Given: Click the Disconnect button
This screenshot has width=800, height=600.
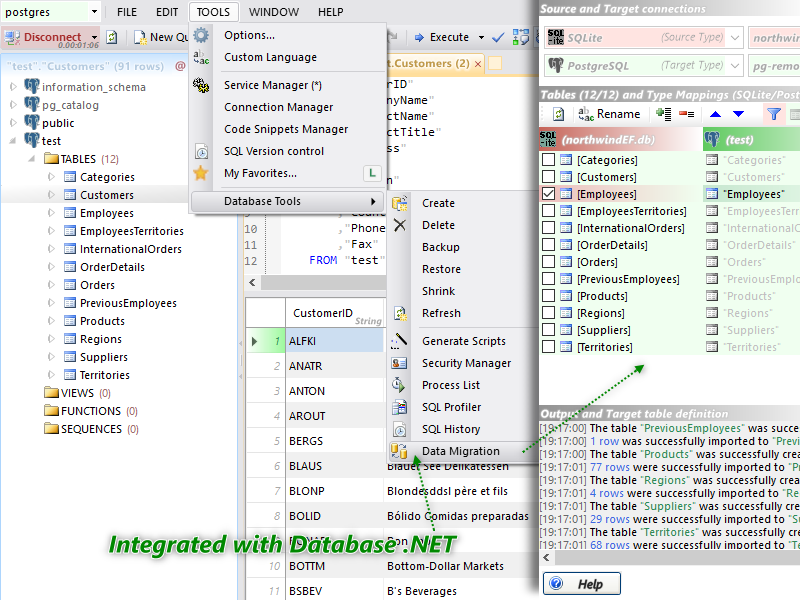Looking at the screenshot, I should tap(44, 37).
